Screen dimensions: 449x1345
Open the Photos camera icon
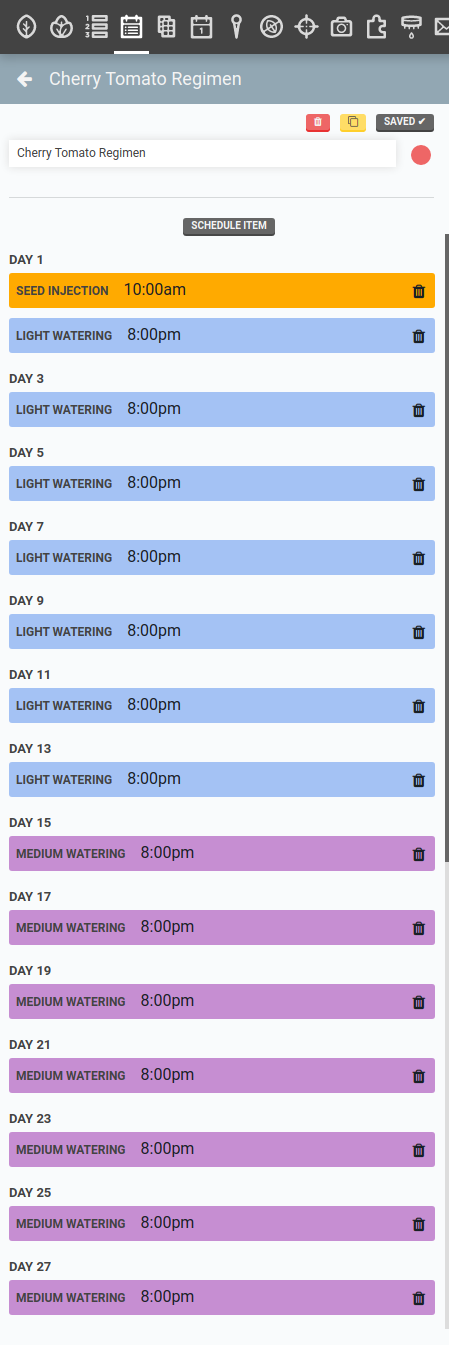pyautogui.click(x=341, y=27)
